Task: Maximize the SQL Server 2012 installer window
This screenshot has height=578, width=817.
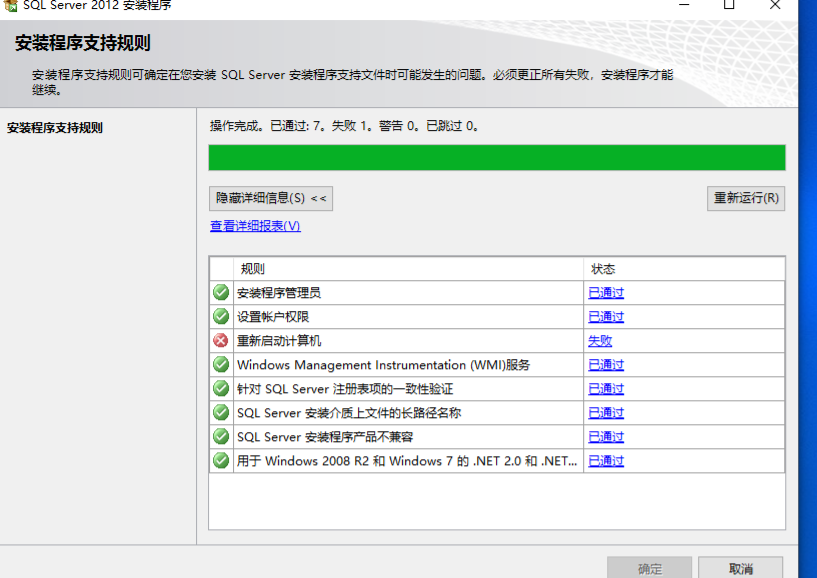Action: (x=729, y=5)
